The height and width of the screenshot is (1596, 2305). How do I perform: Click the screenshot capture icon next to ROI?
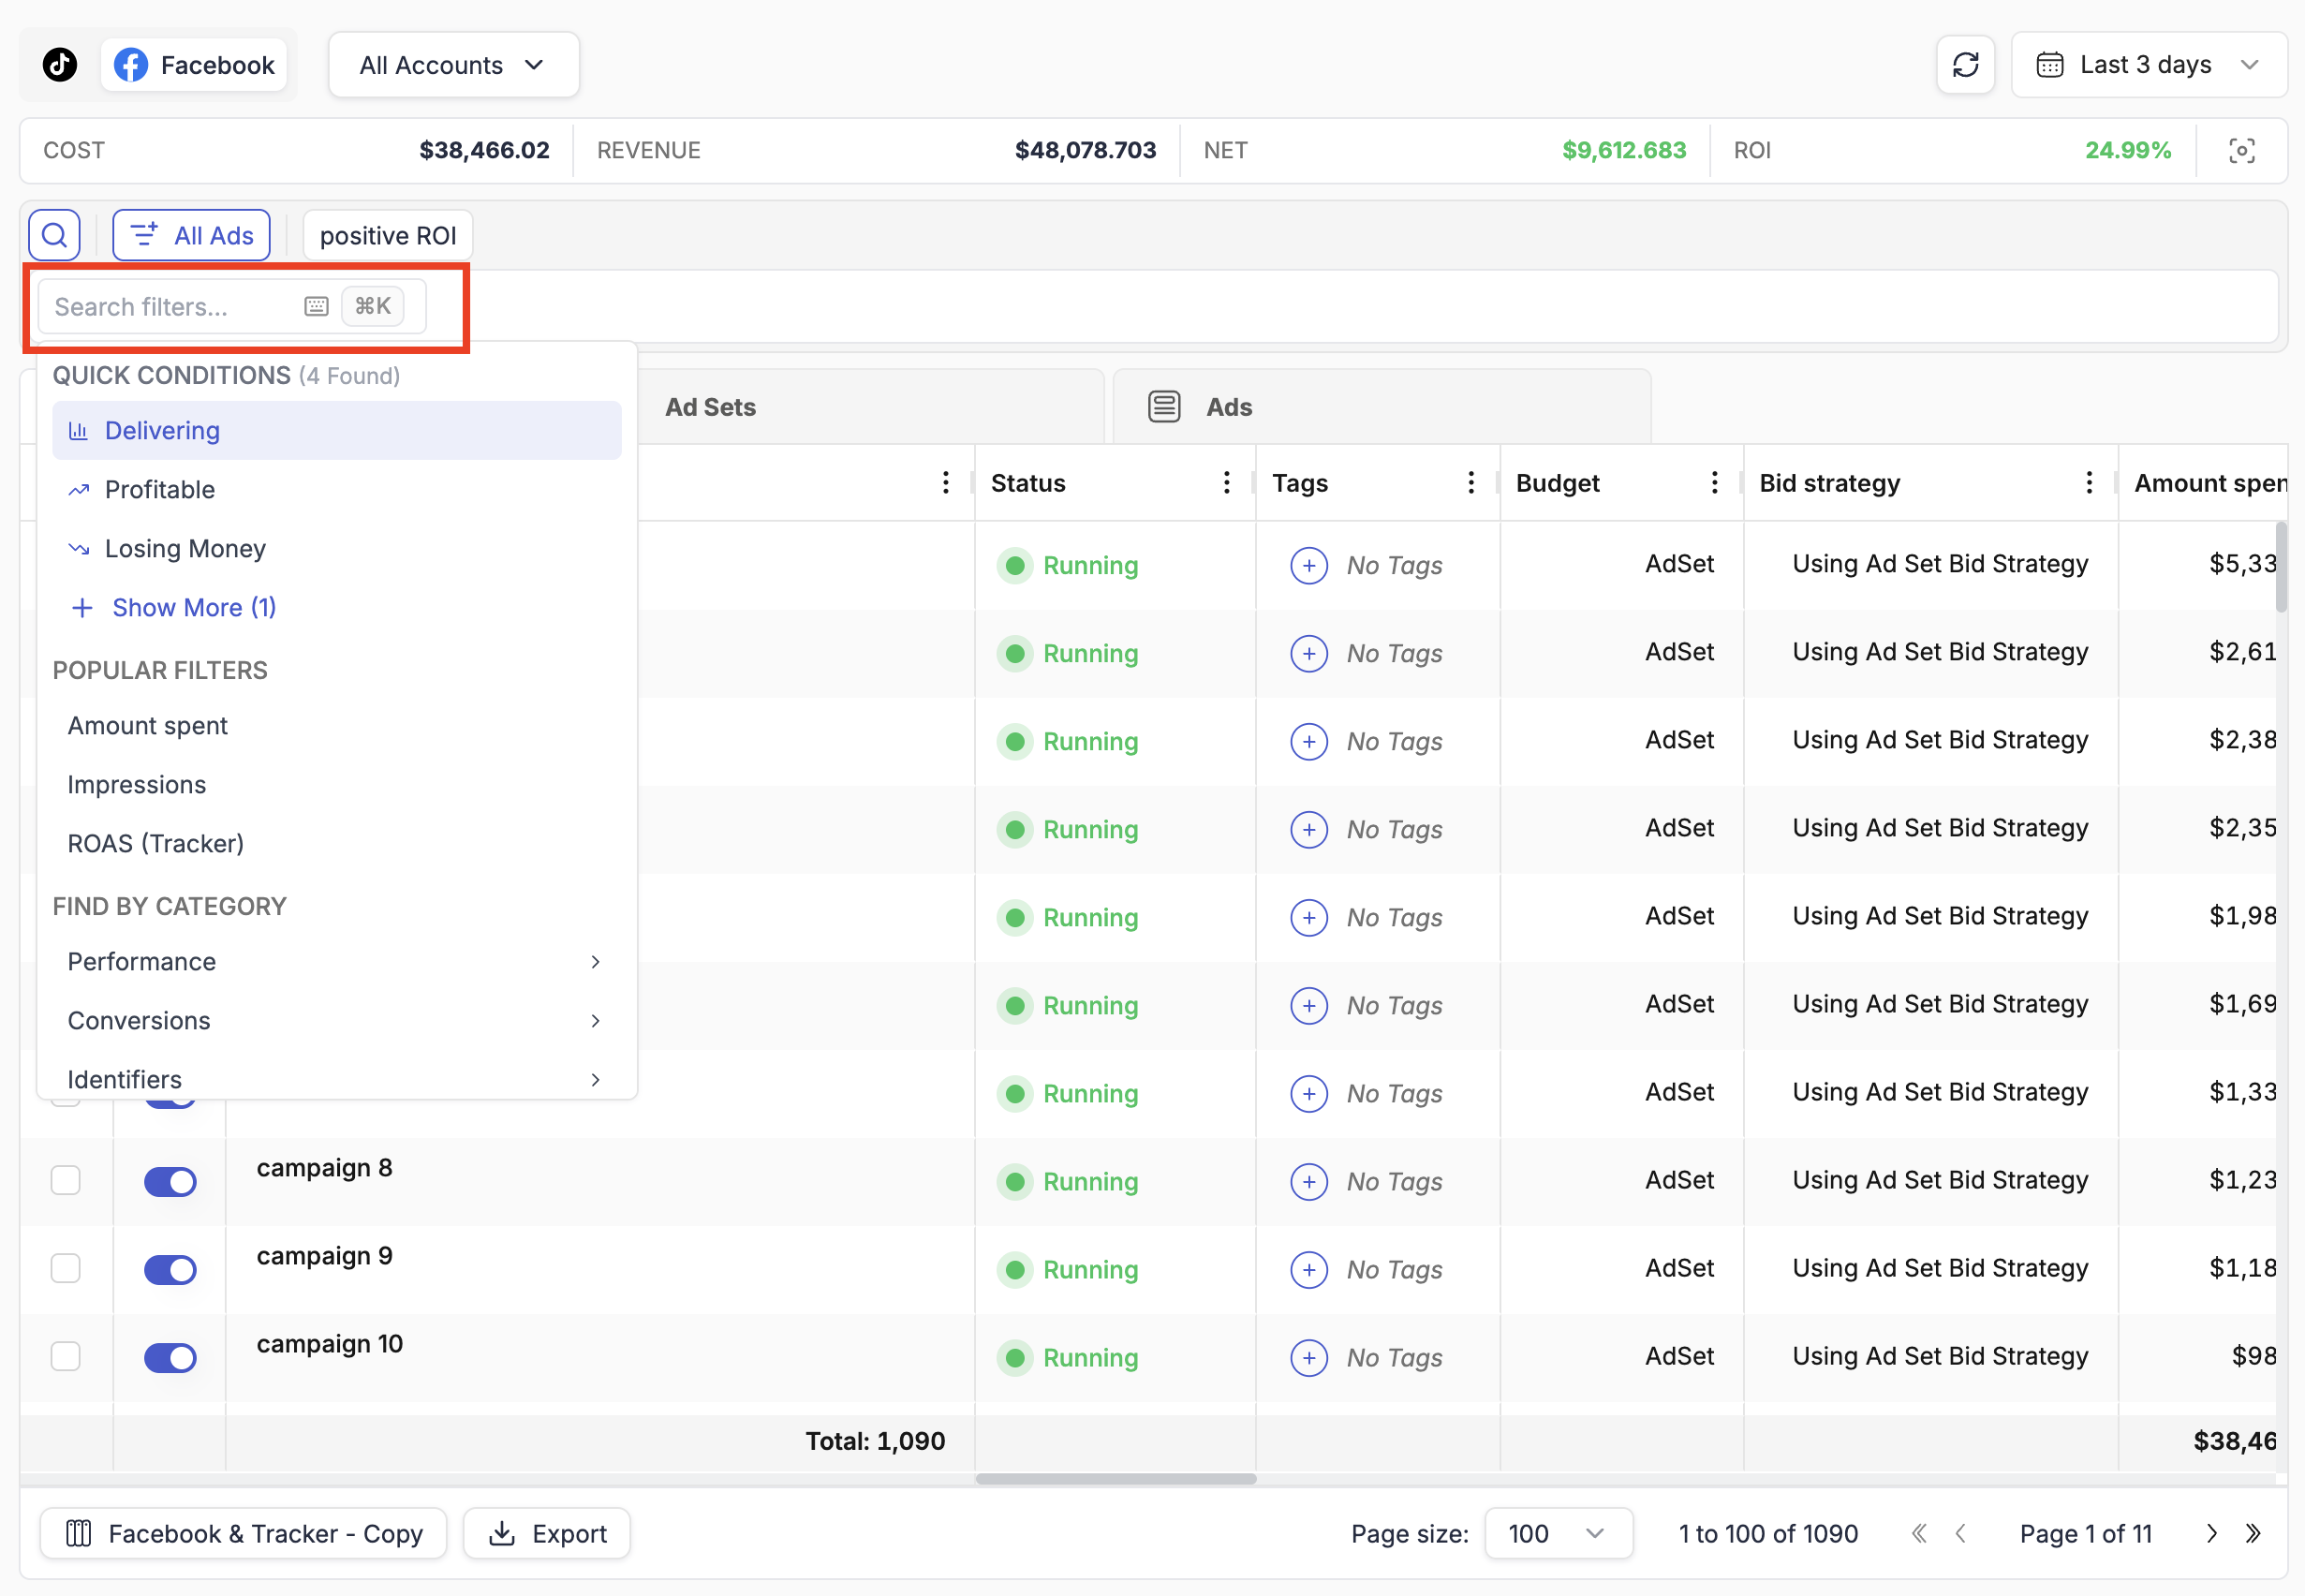[x=2241, y=151]
